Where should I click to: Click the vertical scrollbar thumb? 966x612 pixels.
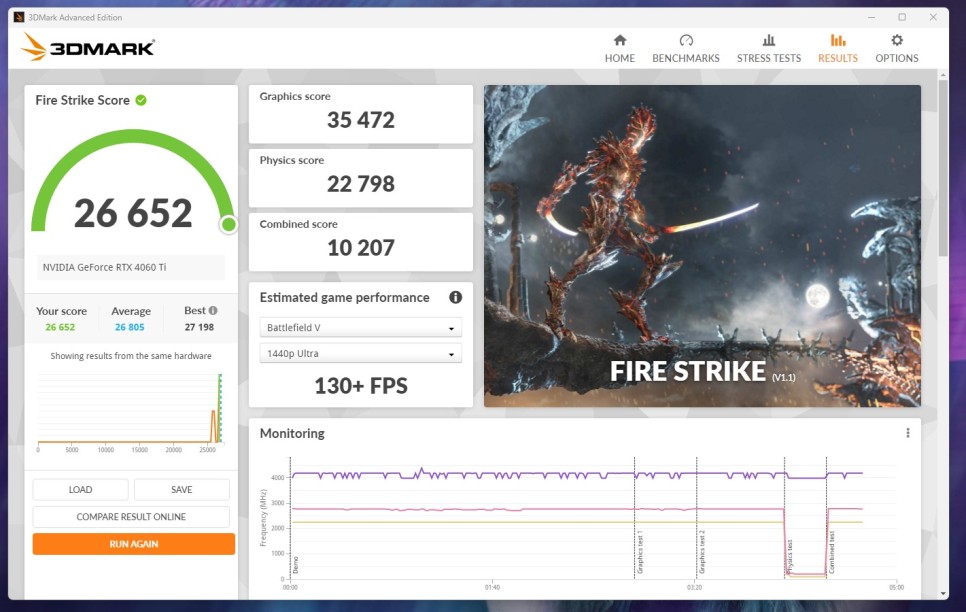coord(943,168)
